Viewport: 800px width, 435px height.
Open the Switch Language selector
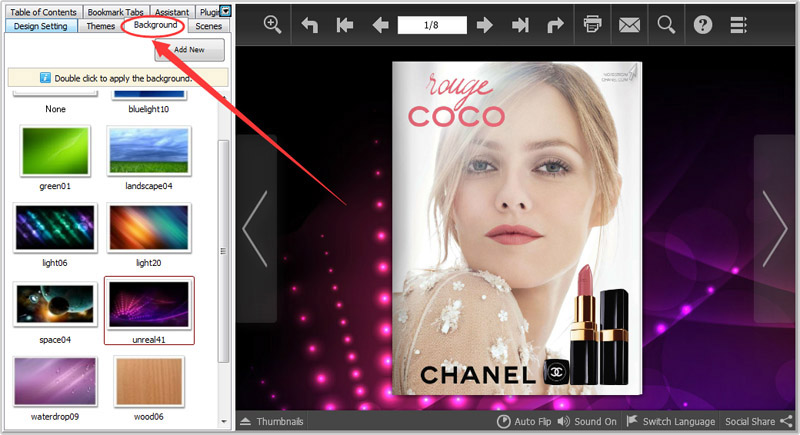click(x=671, y=422)
